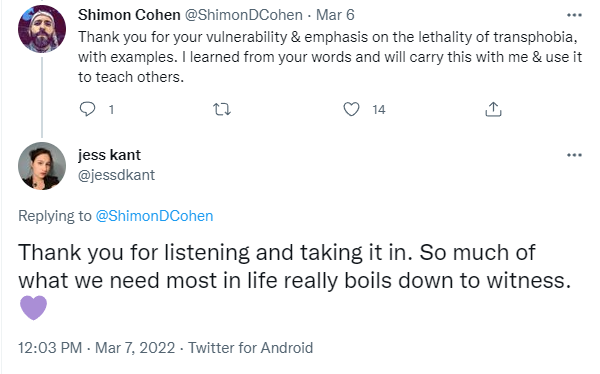Open the share icon on Shimon's tweet
600x374 pixels.
click(x=493, y=109)
